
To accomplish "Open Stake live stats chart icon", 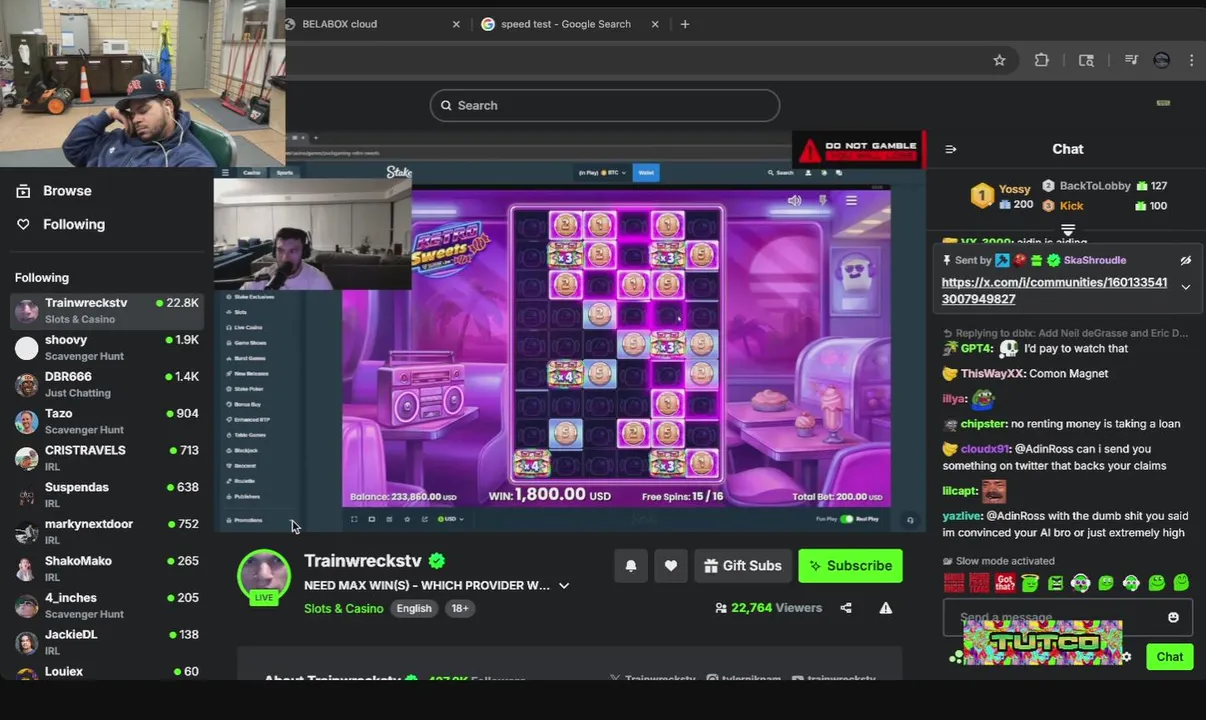I will (389, 519).
